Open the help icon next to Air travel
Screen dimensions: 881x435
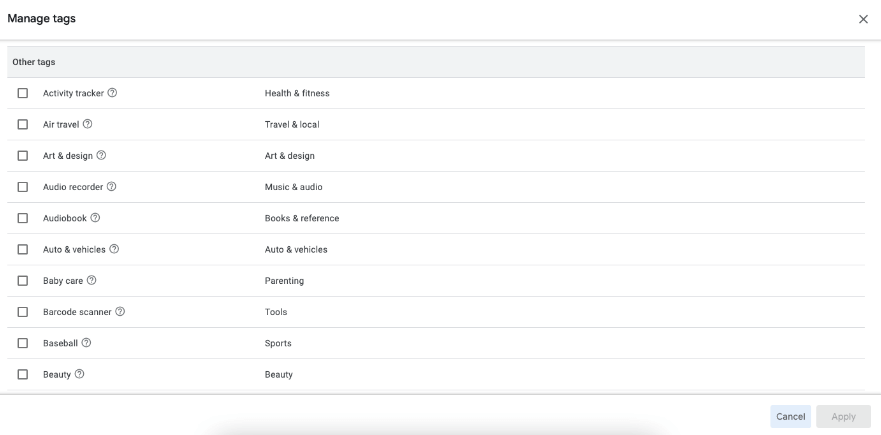(88, 124)
